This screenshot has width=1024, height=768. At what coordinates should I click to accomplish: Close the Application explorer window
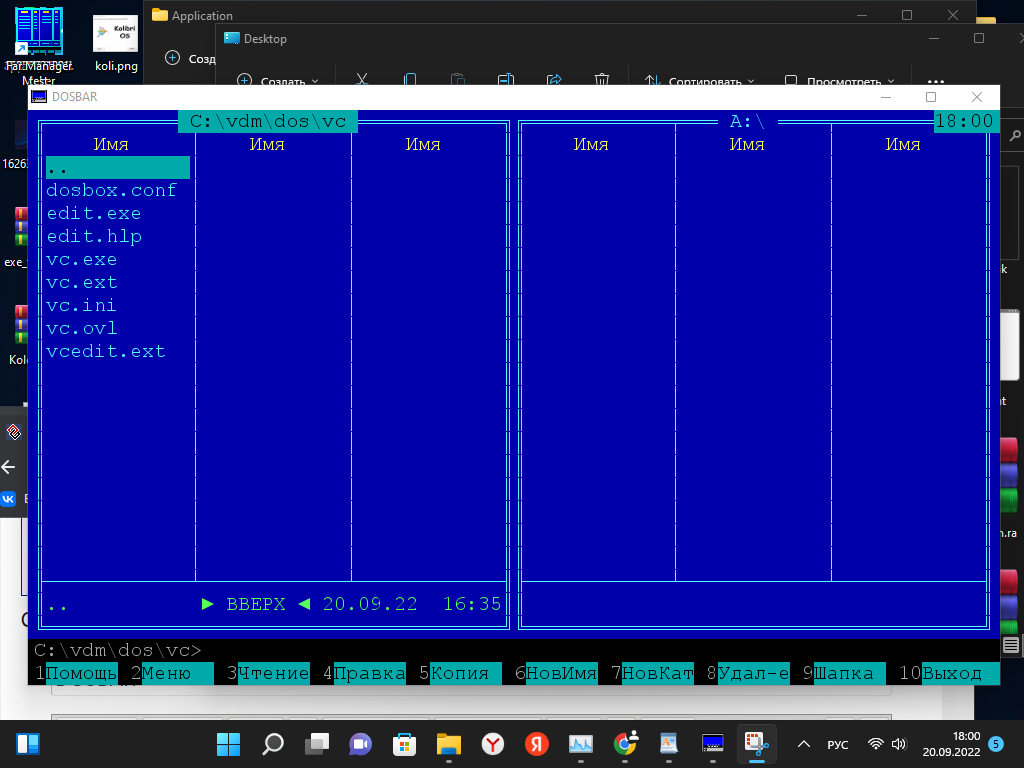[952, 15]
